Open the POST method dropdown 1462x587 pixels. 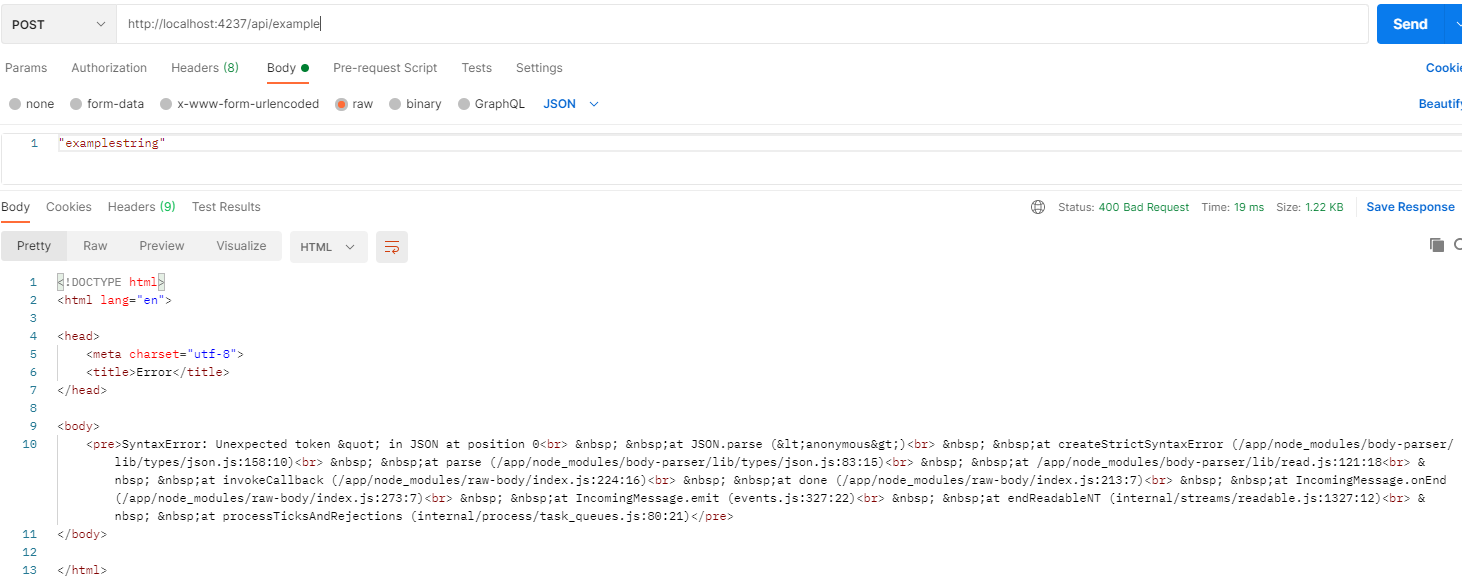coord(58,24)
